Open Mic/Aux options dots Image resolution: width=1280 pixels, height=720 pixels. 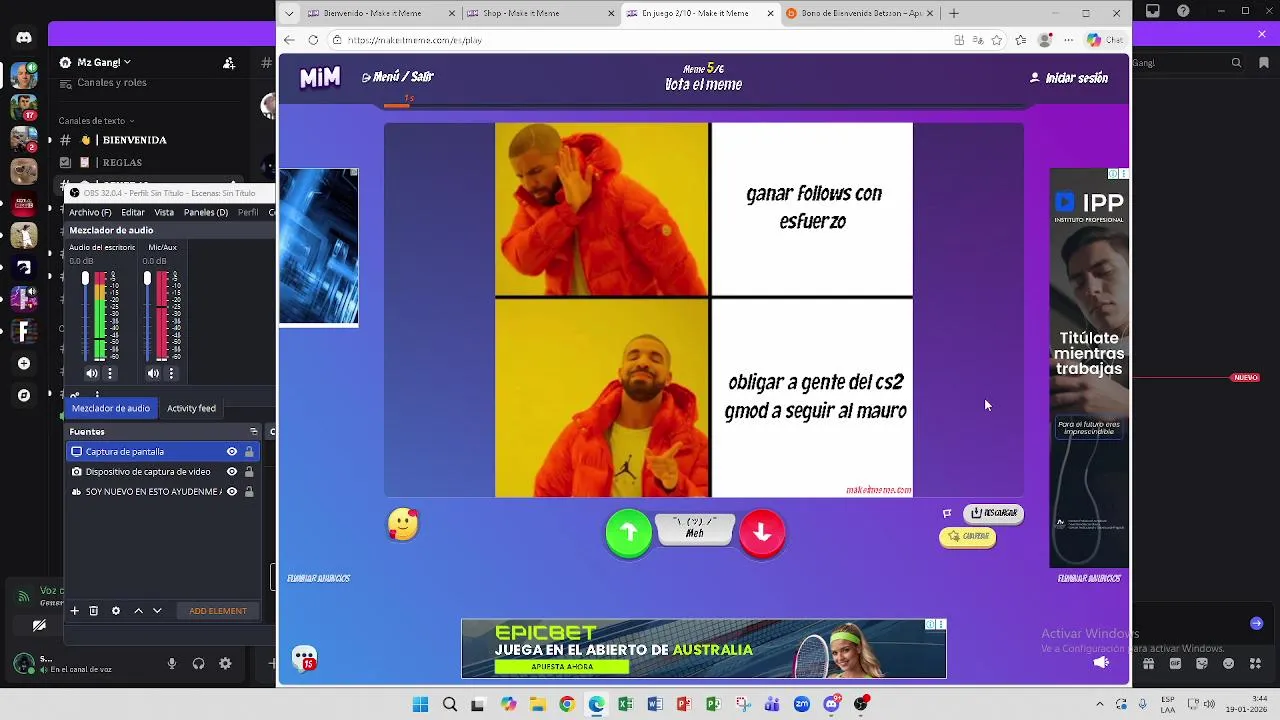tap(171, 373)
